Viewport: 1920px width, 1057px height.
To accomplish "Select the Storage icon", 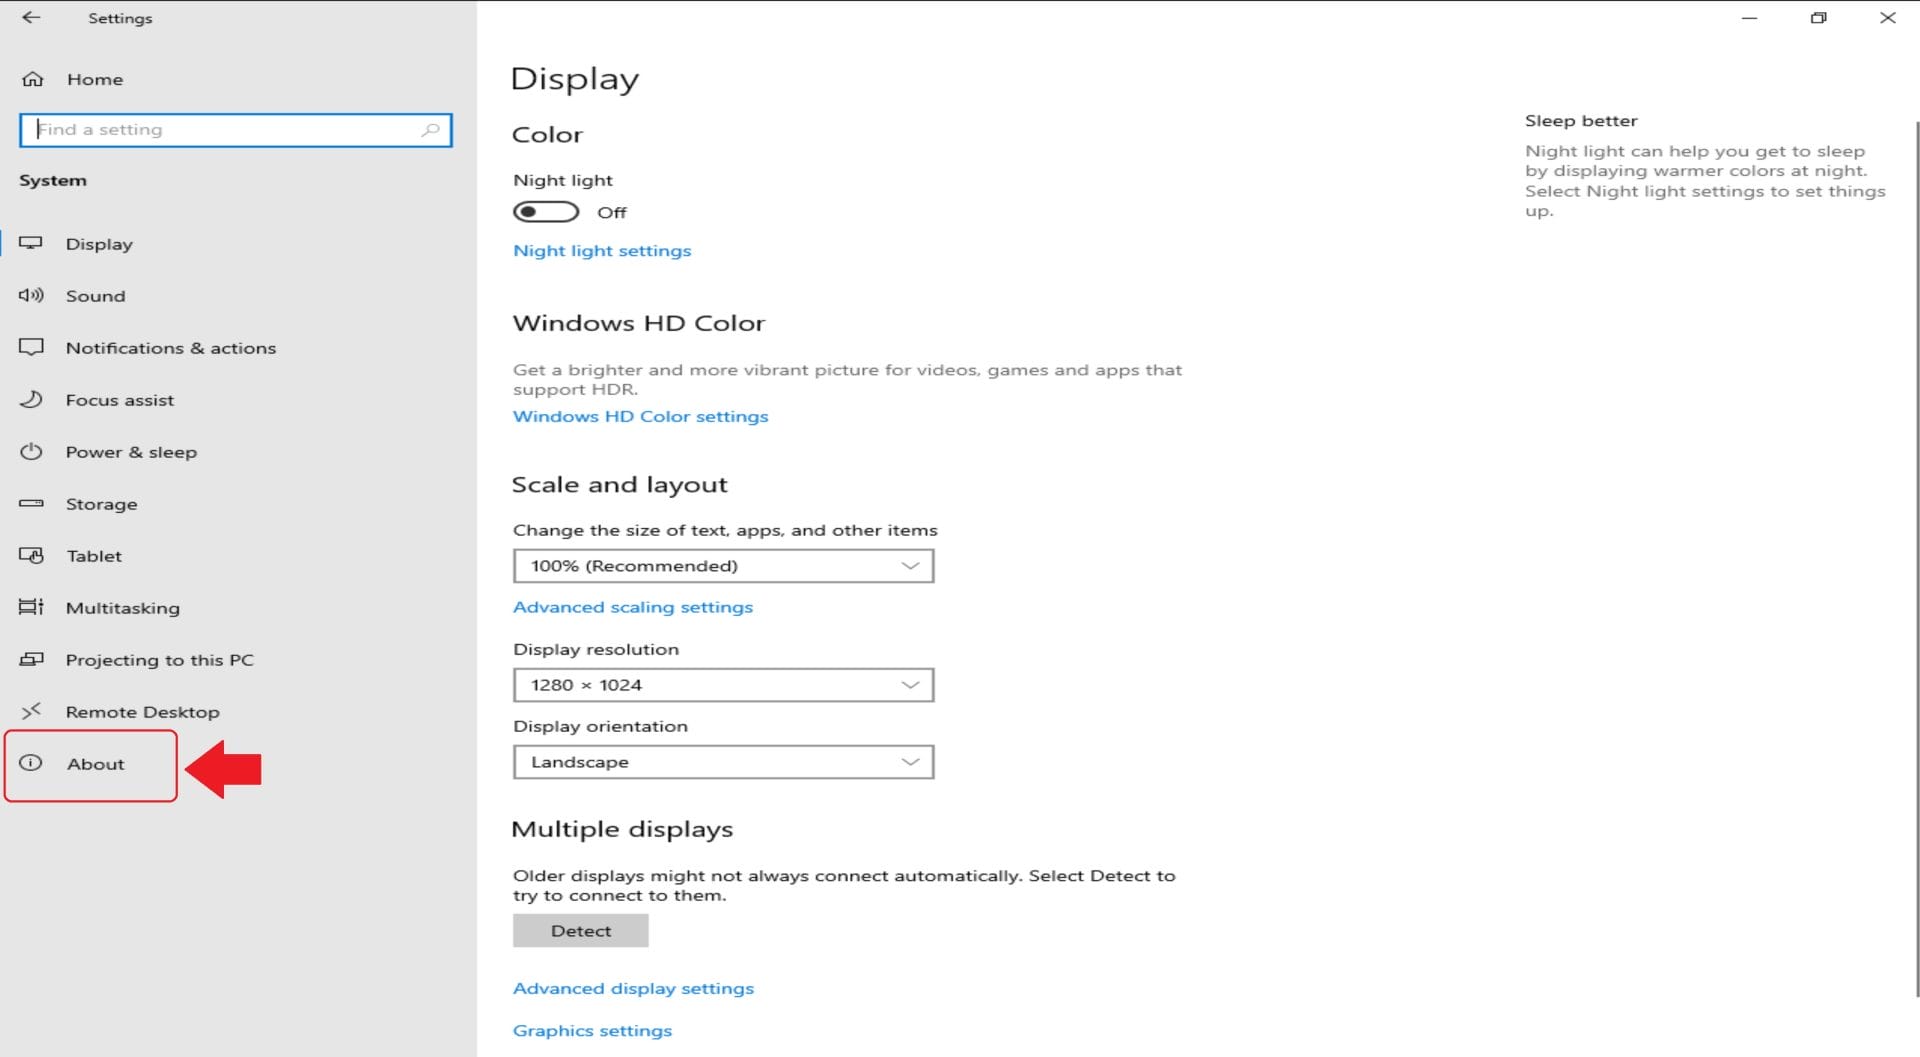I will [x=33, y=504].
